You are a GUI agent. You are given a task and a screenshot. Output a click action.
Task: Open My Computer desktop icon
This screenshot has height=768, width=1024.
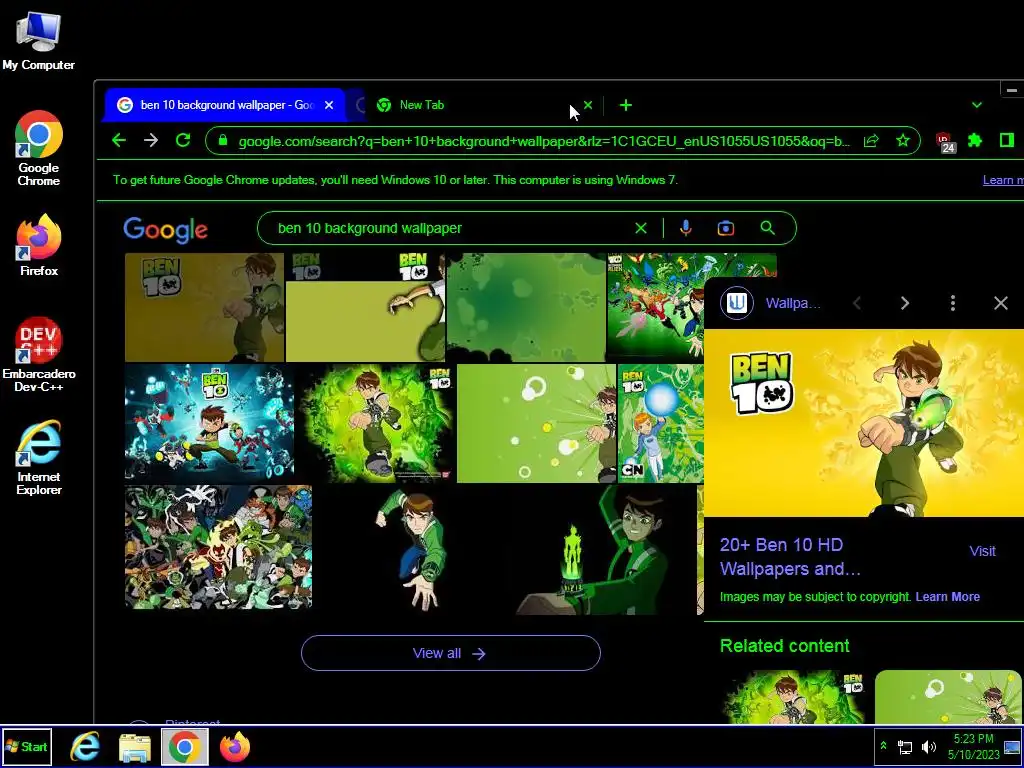[38, 40]
